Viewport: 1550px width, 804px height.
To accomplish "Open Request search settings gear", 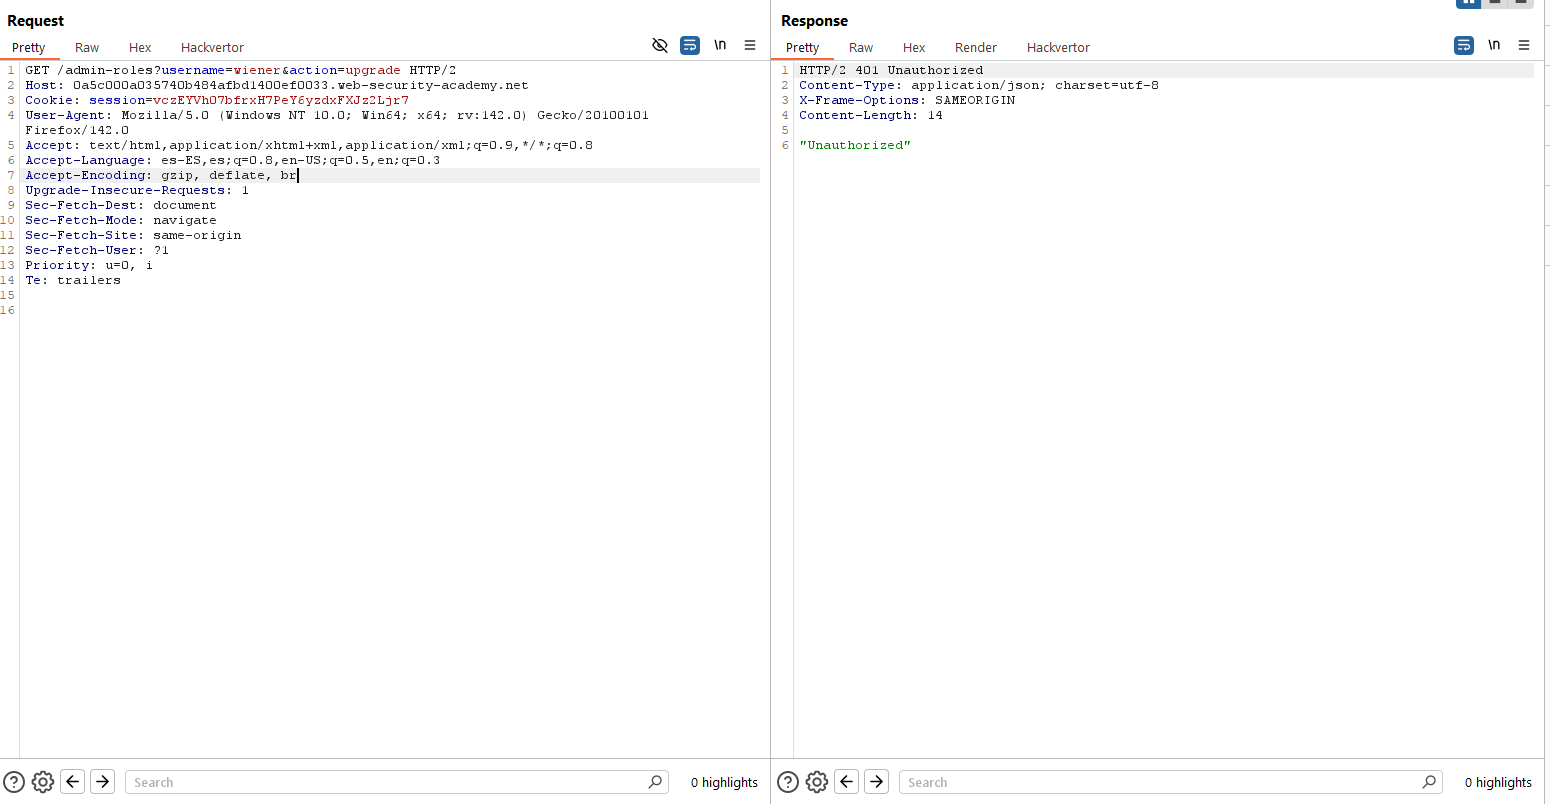I will pos(43,782).
